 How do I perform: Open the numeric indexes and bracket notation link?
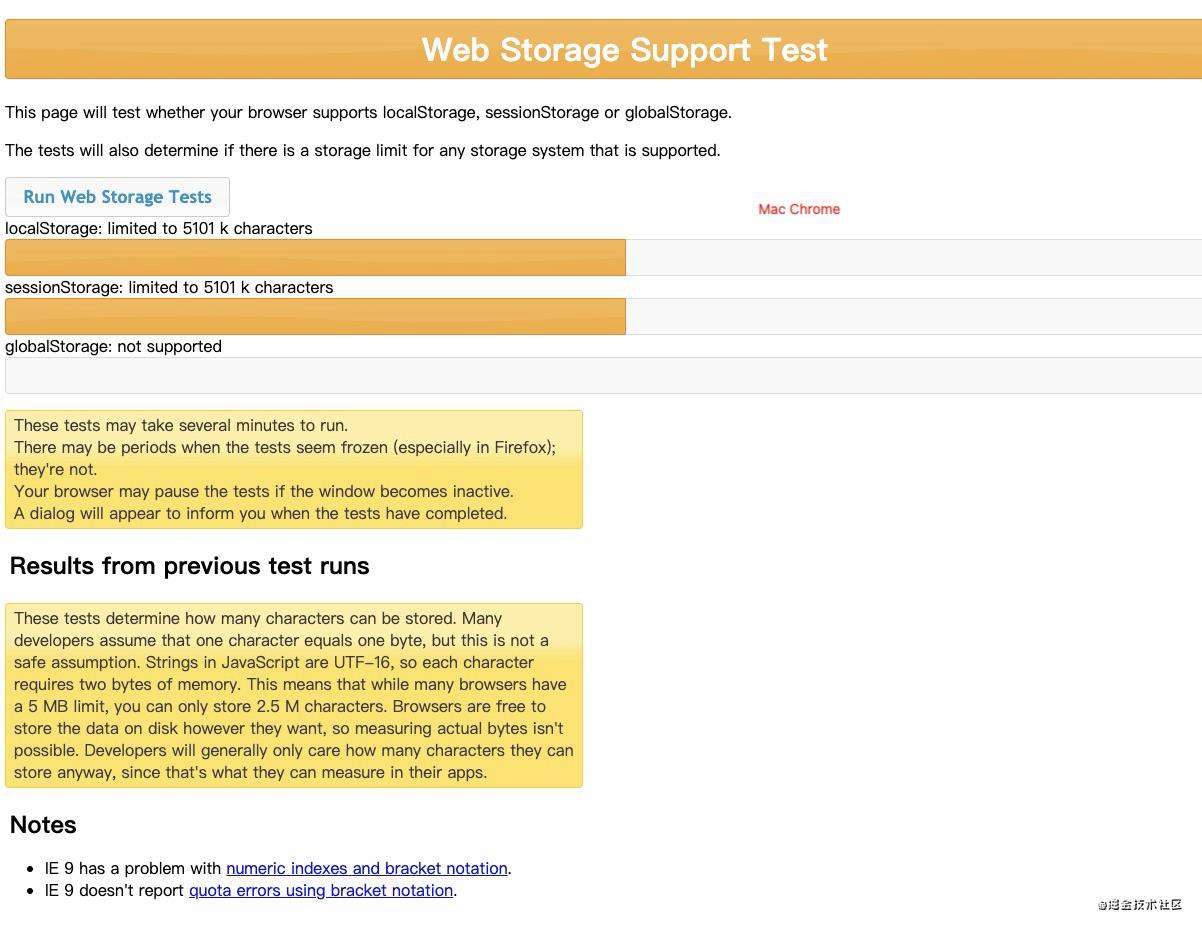click(367, 868)
